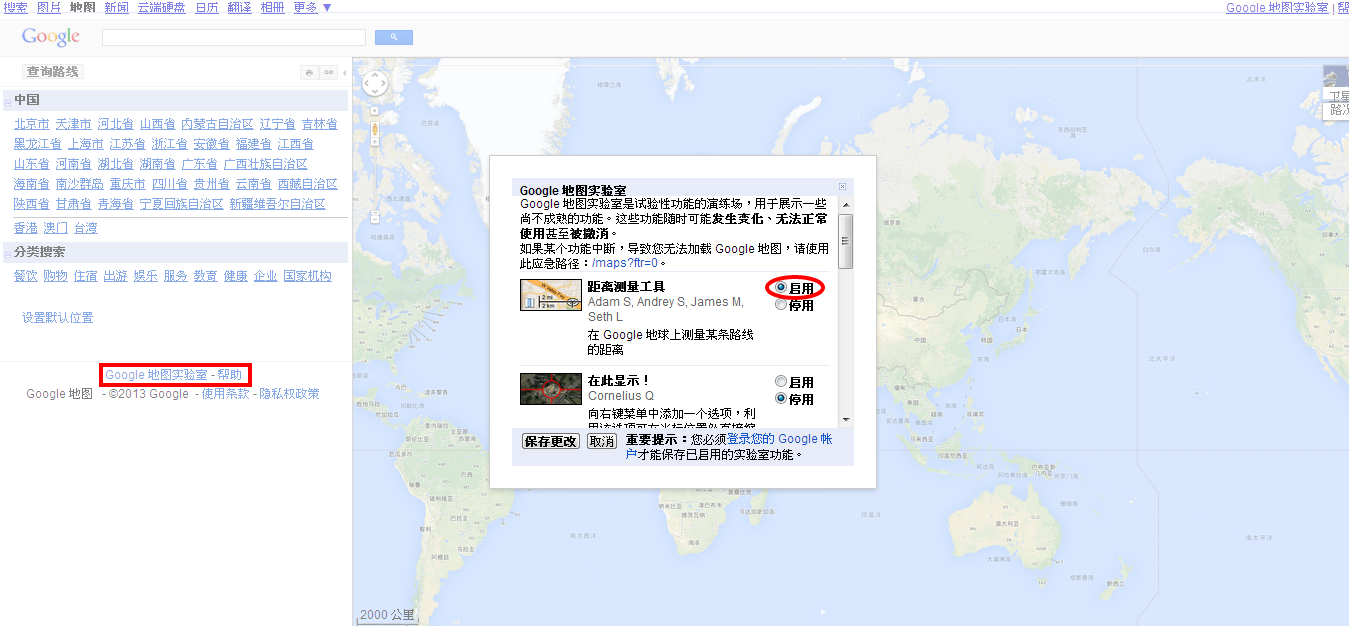Click the 天津市 link
The image size is (1349, 626).
74,124
